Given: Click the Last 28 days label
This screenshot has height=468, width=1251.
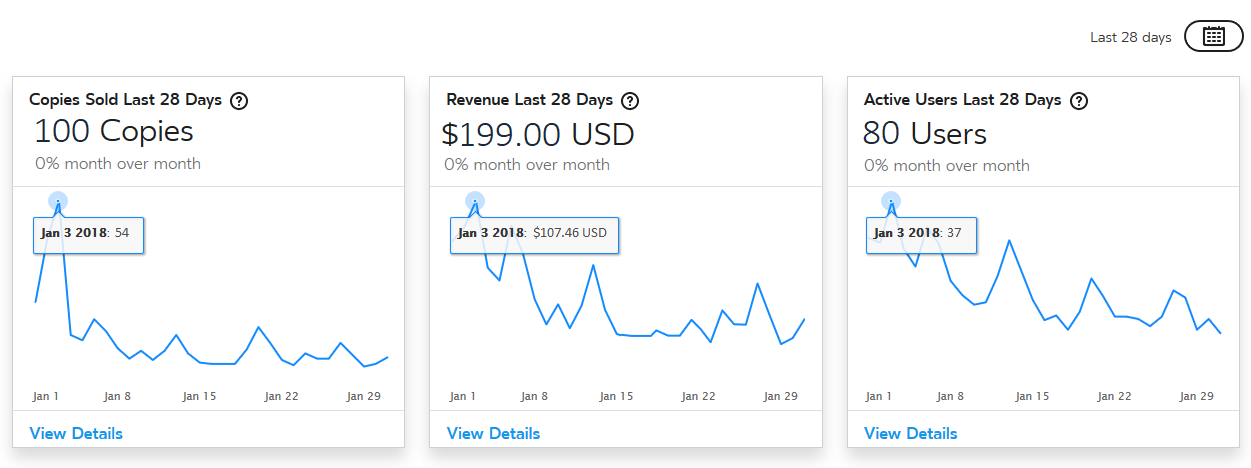Looking at the screenshot, I should click(x=1130, y=37).
